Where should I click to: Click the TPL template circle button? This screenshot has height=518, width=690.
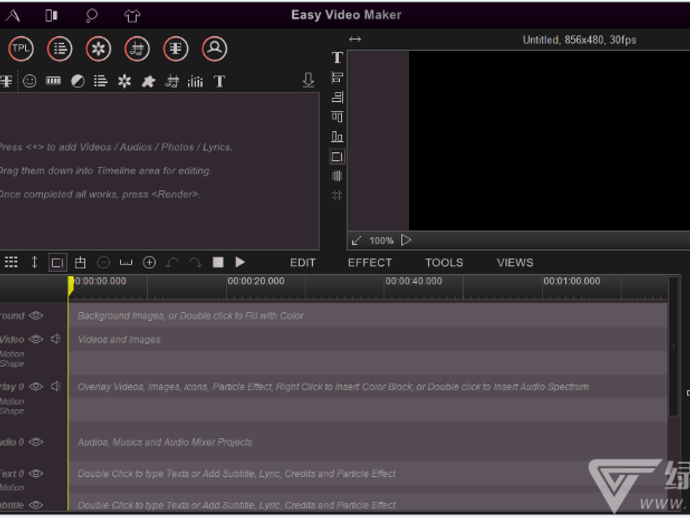(x=21, y=48)
